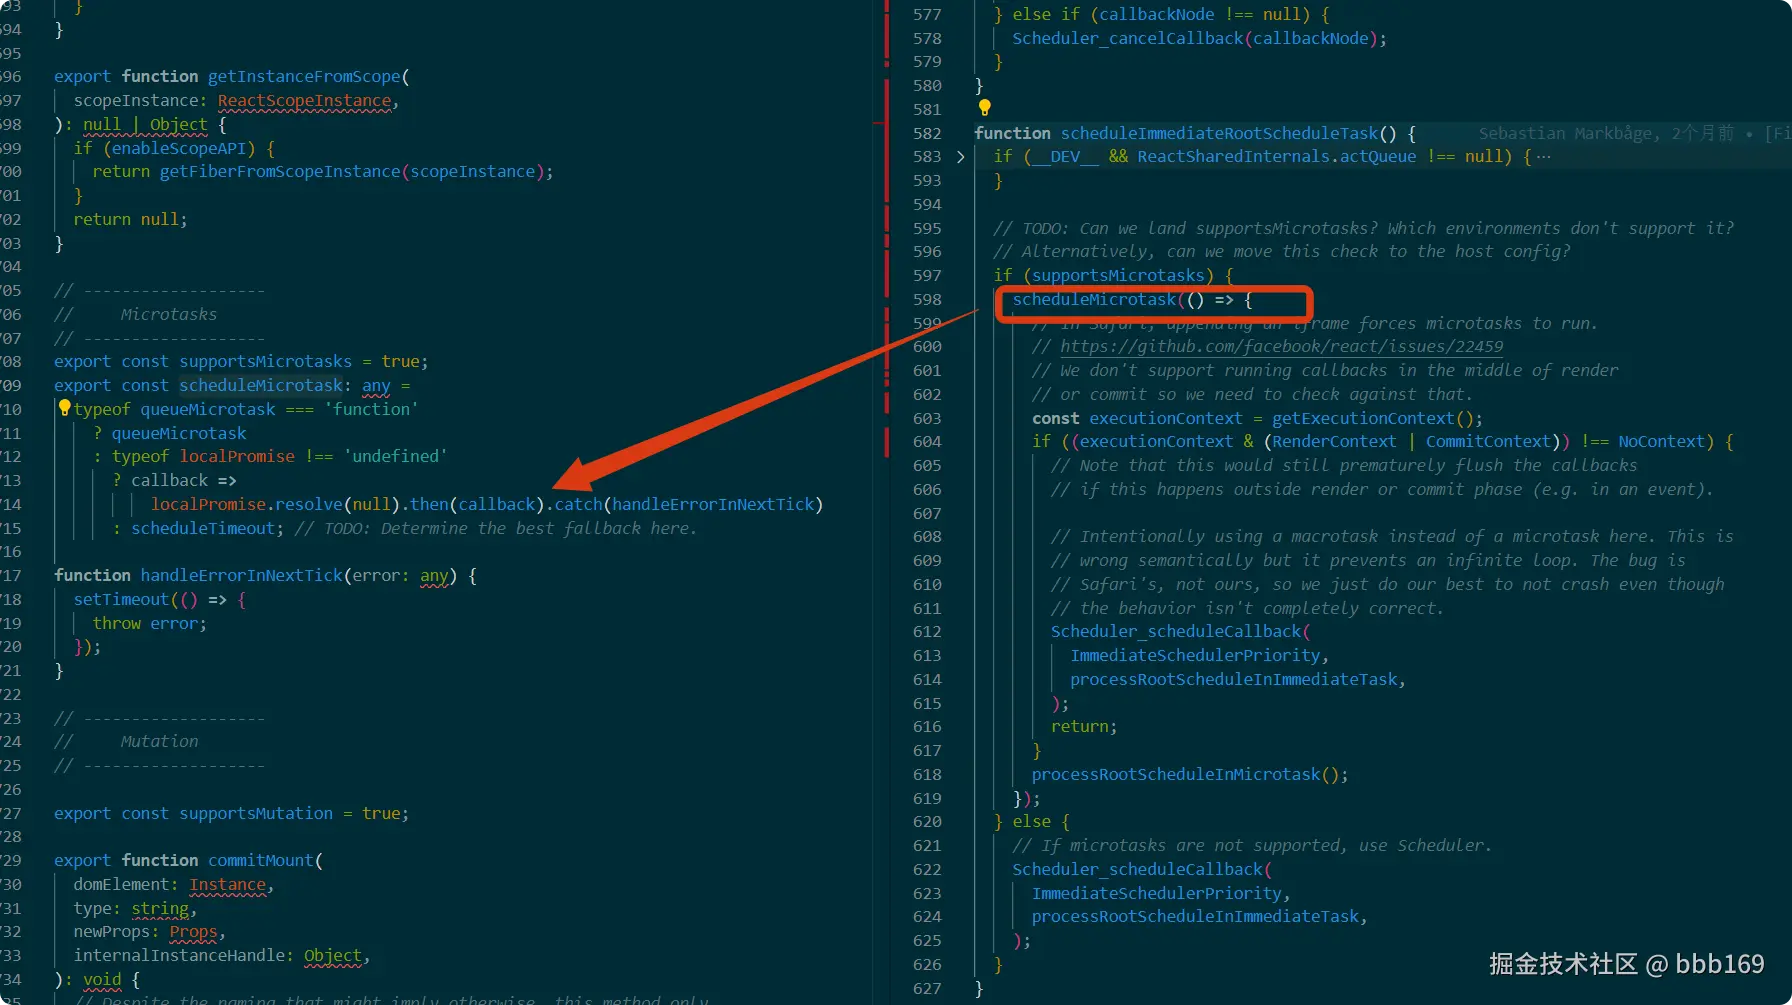Click the lightbulb beside typeof queueMicrotask

[64, 408]
